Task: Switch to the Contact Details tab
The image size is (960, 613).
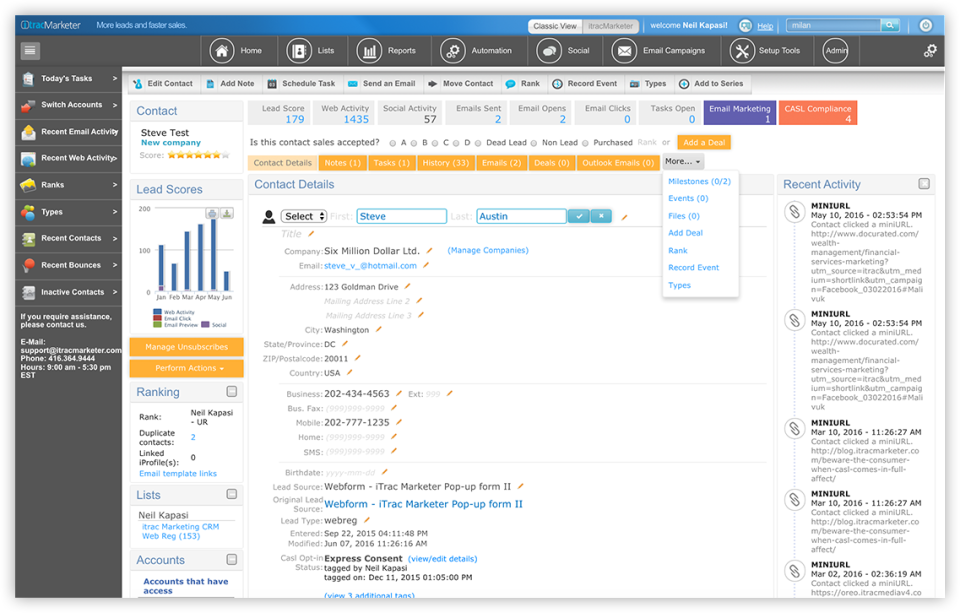Action: point(283,163)
